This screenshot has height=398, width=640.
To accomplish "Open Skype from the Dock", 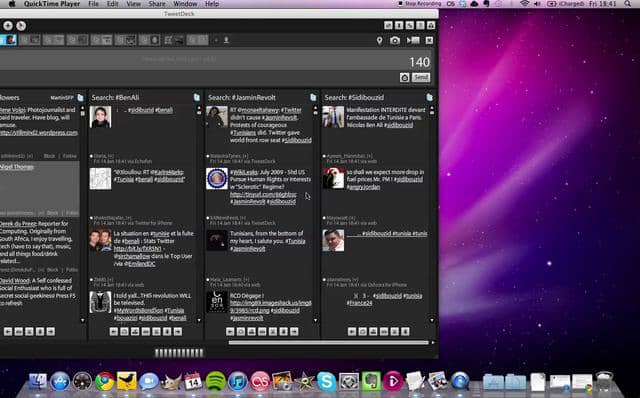I will pyautogui.click(x=327, y=382).
